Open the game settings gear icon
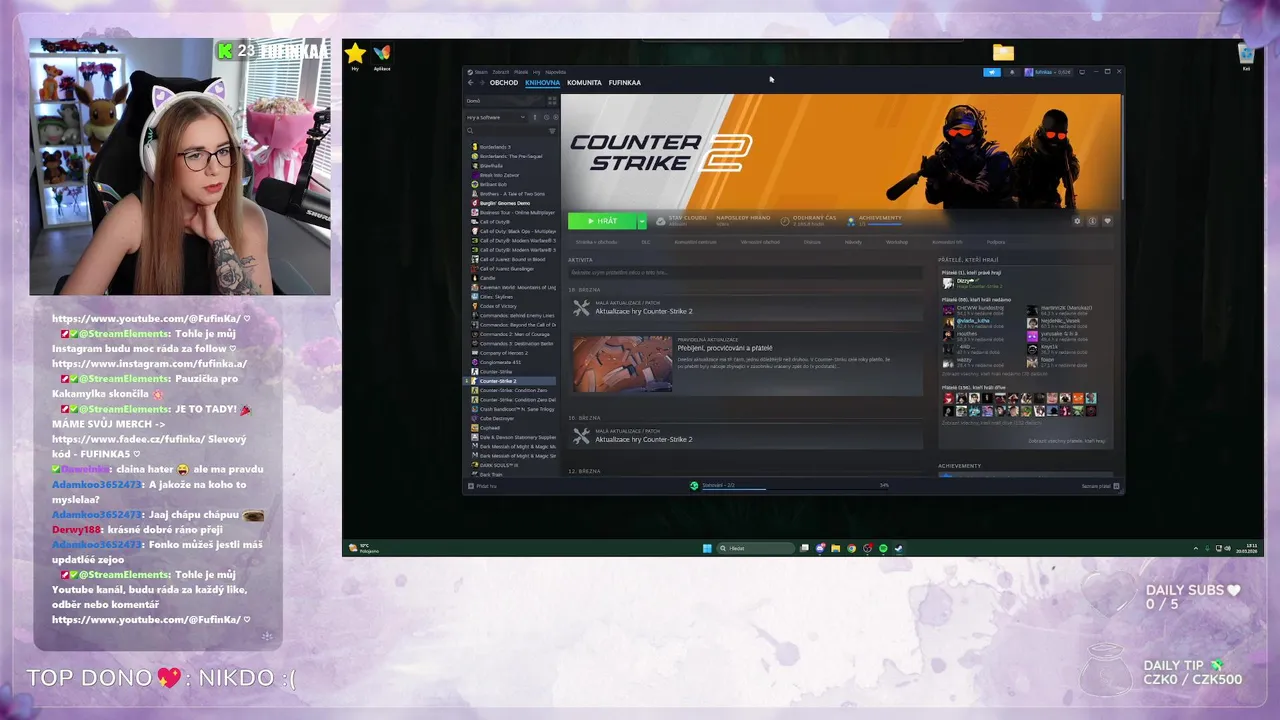 (1077, 221)
